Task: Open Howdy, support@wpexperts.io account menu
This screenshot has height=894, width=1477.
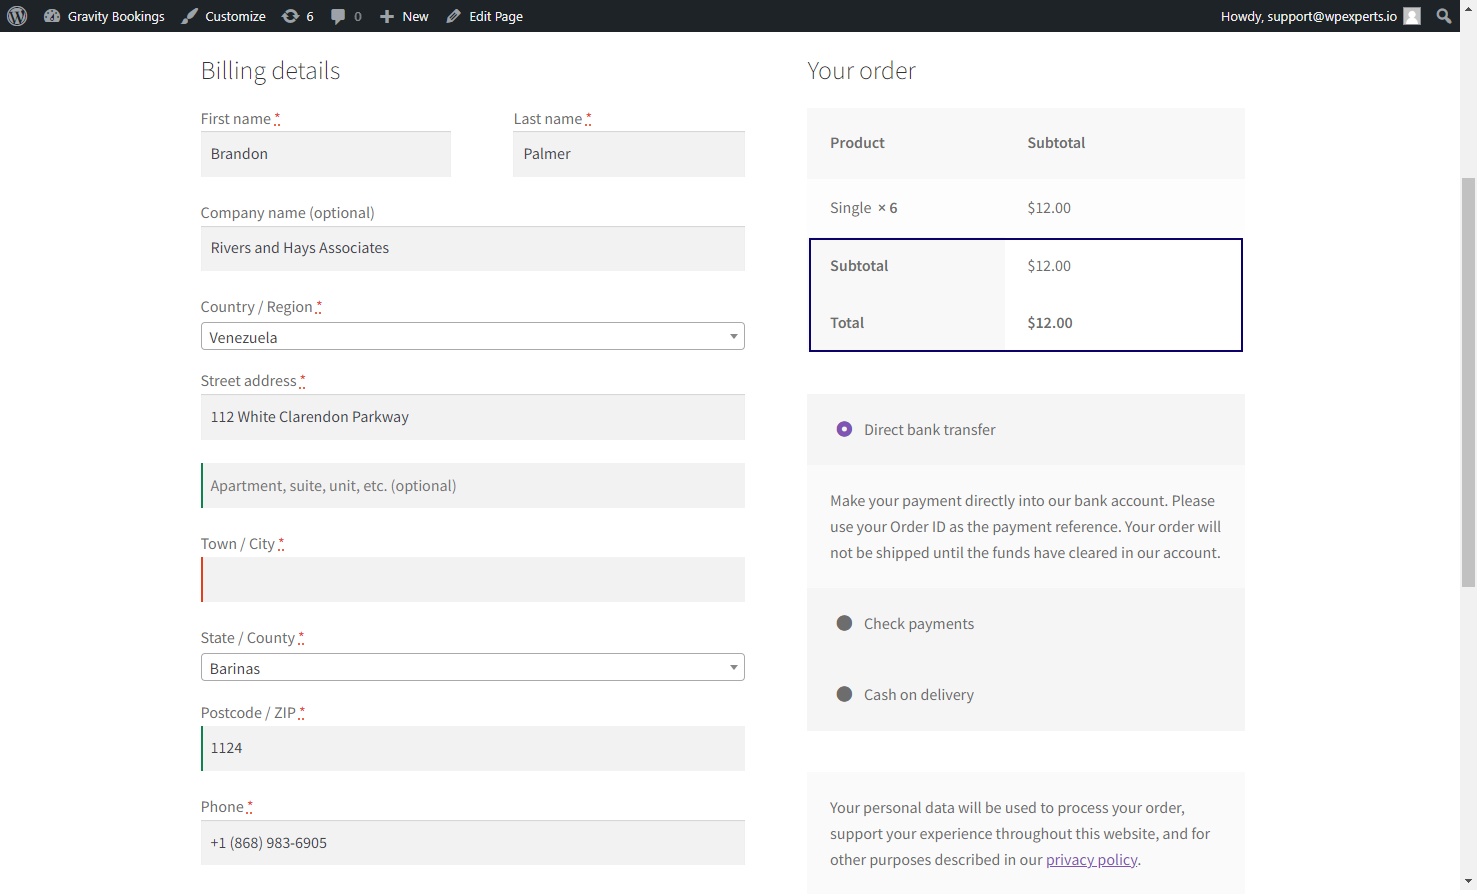Action: coord(1320,16)
